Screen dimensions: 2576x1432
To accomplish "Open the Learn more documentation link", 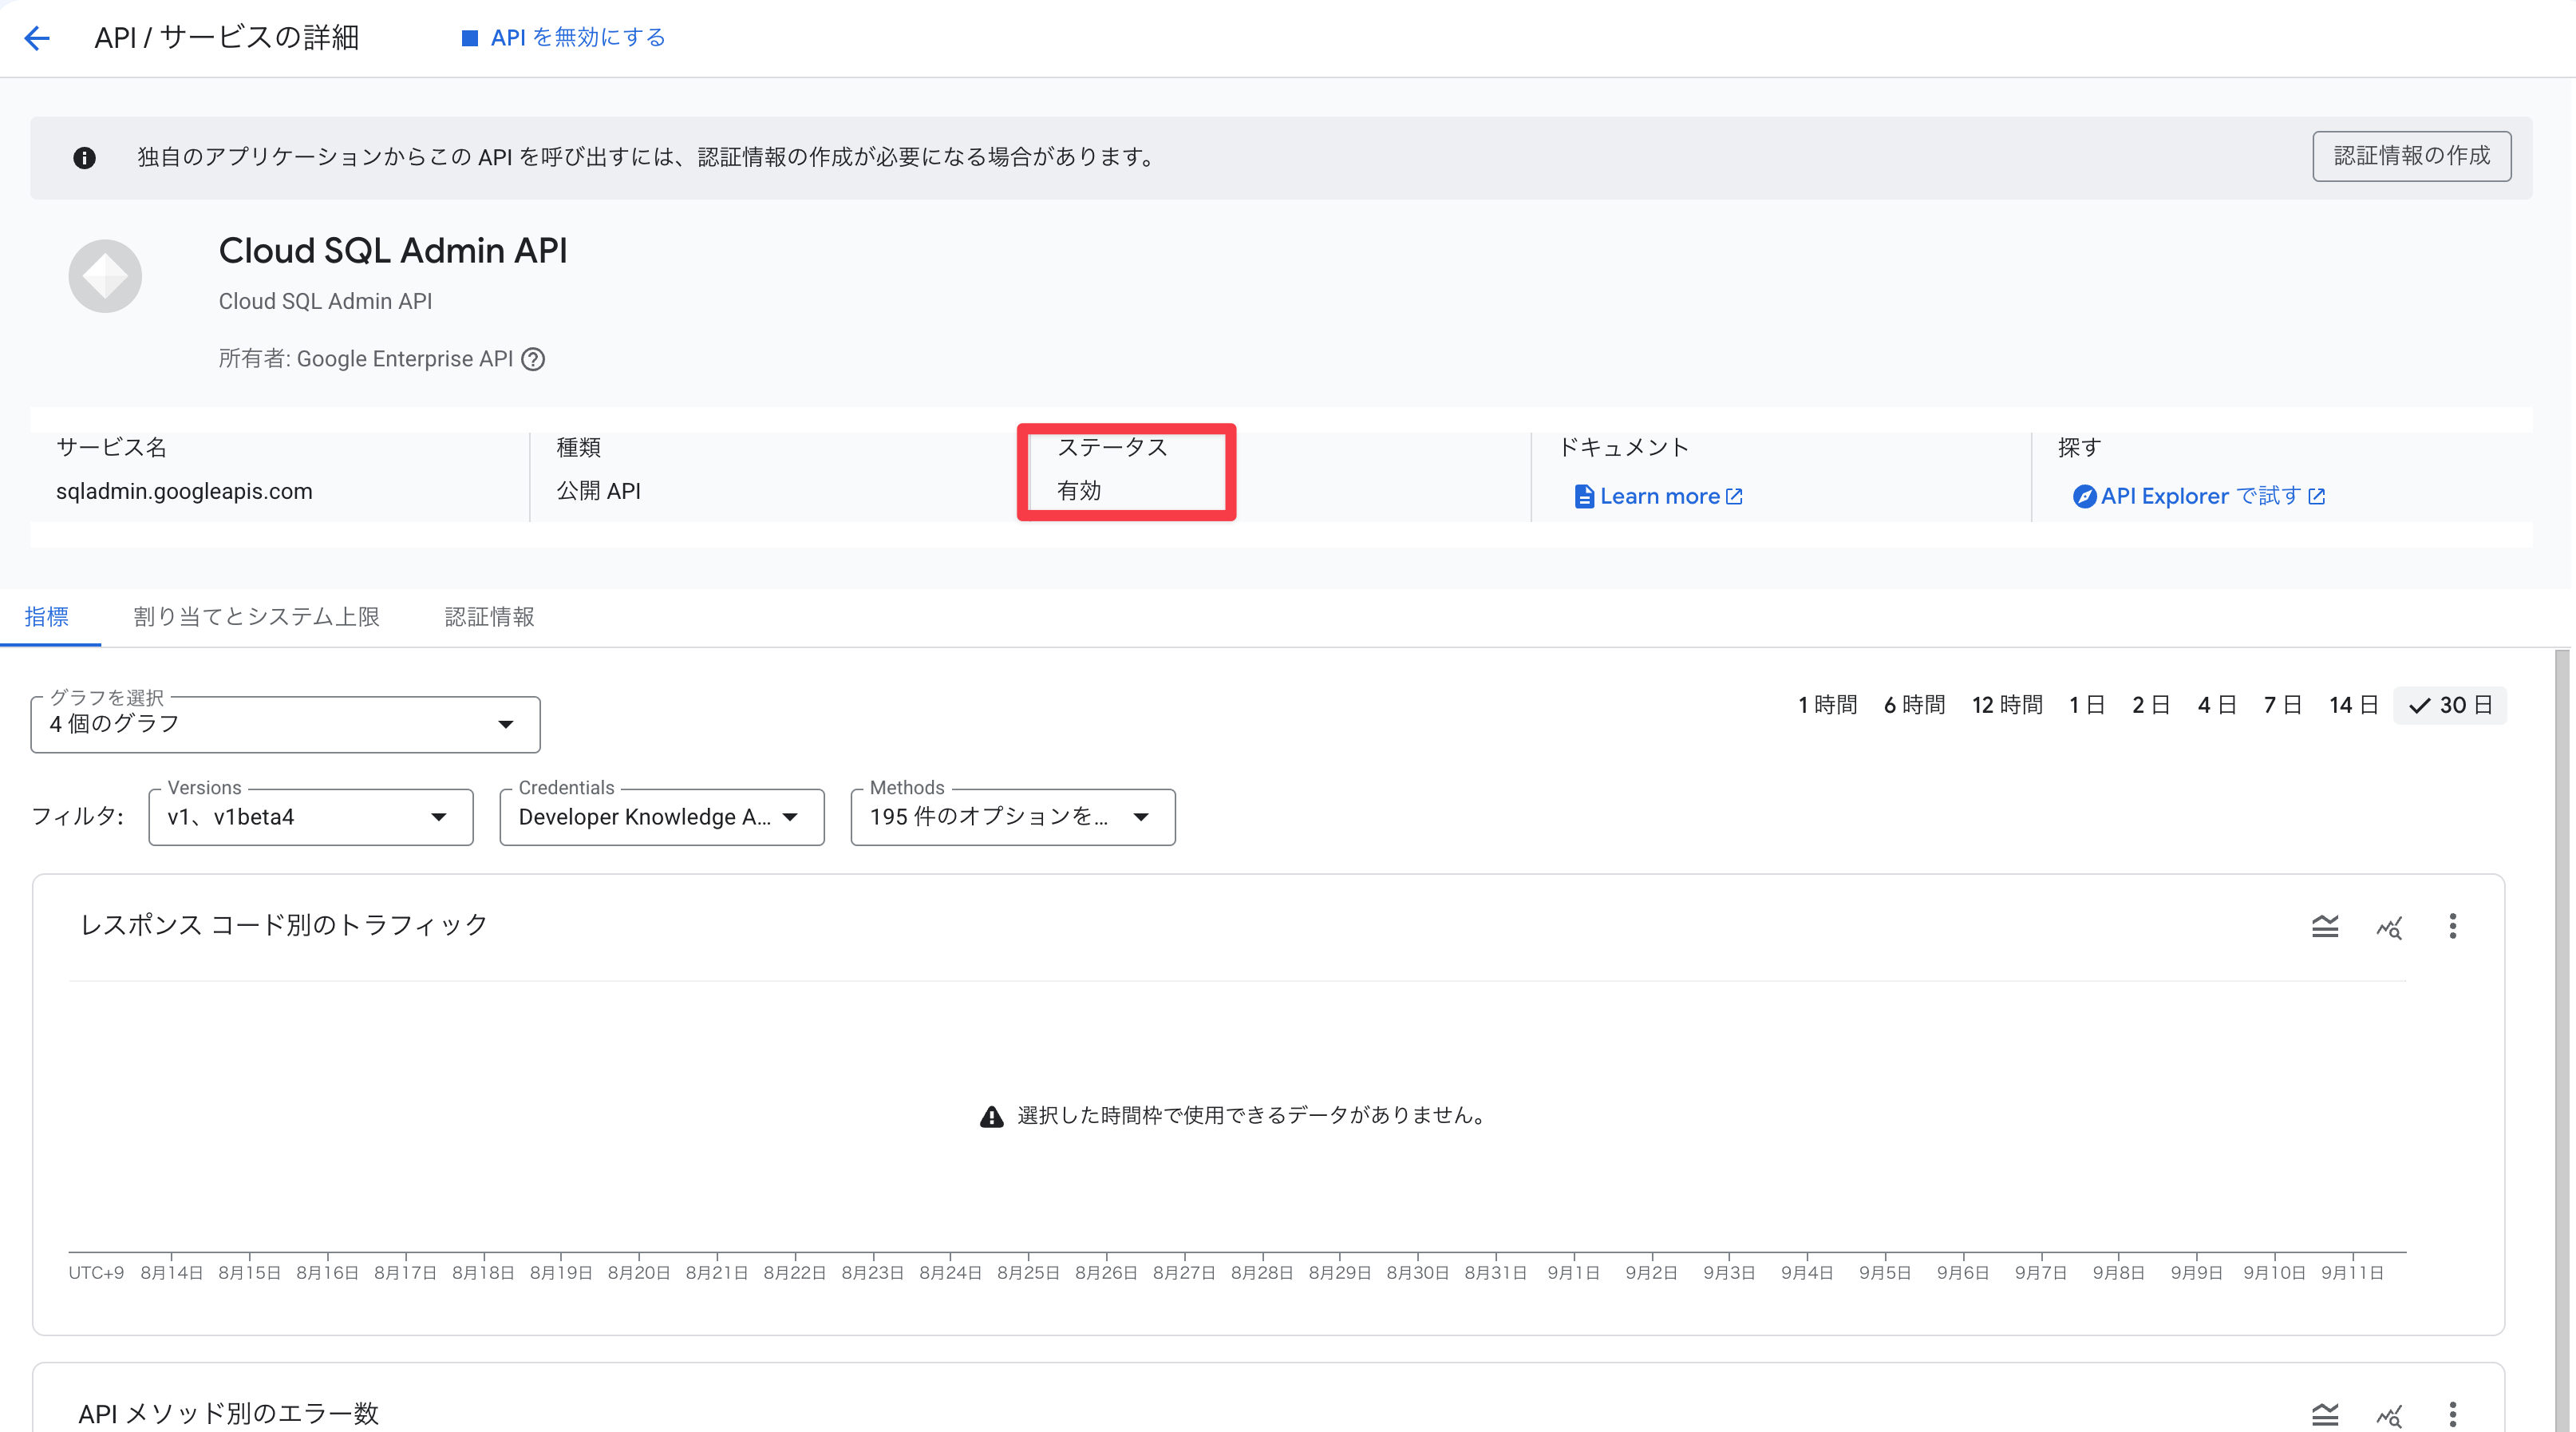I will coord(1659,496).
